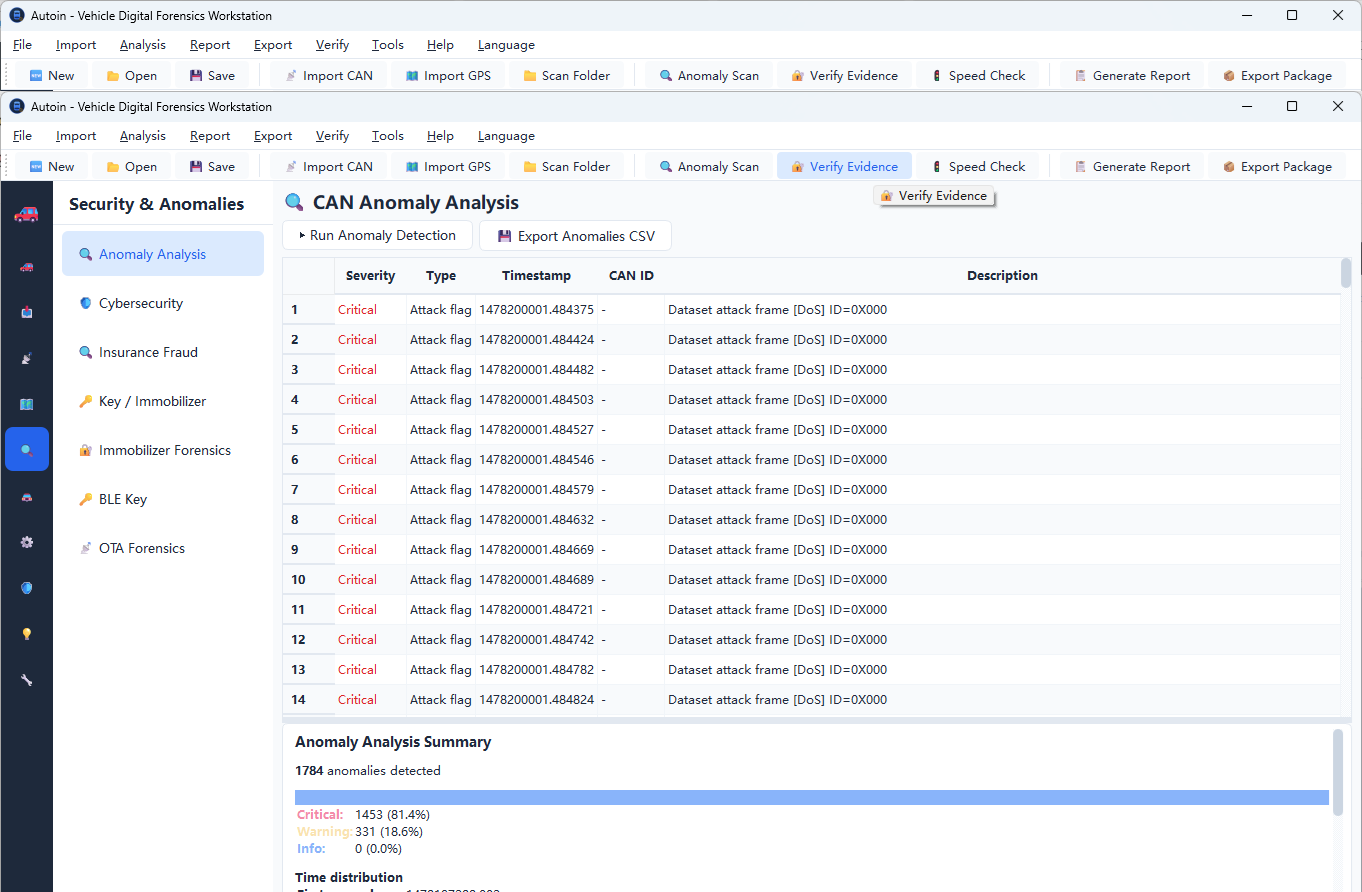Screen dimensions: 1362x892
Task: Click Import GPS in back window toolbar
Action: pos(448,75)
